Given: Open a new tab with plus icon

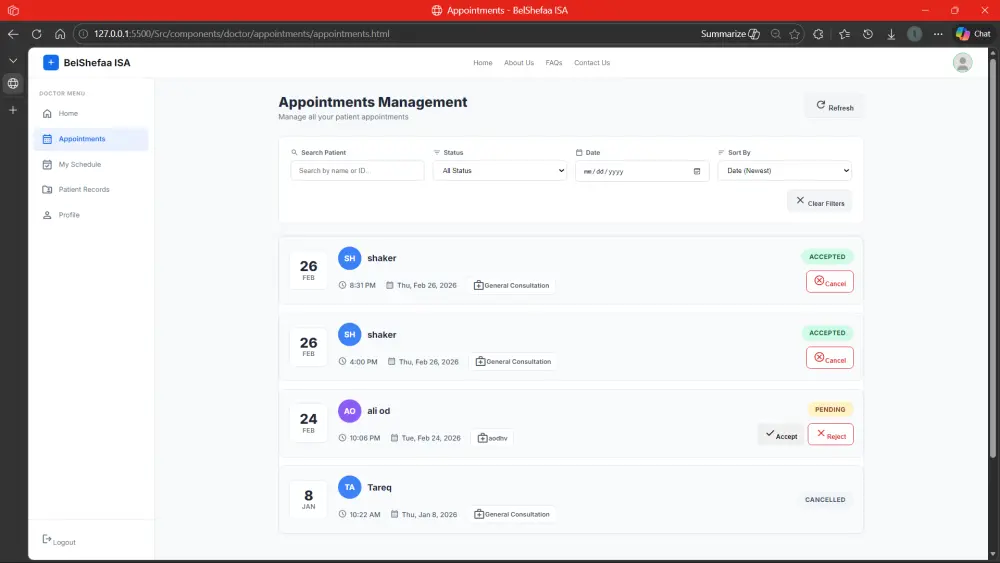Looking at the screenshot, I should 13,110.
